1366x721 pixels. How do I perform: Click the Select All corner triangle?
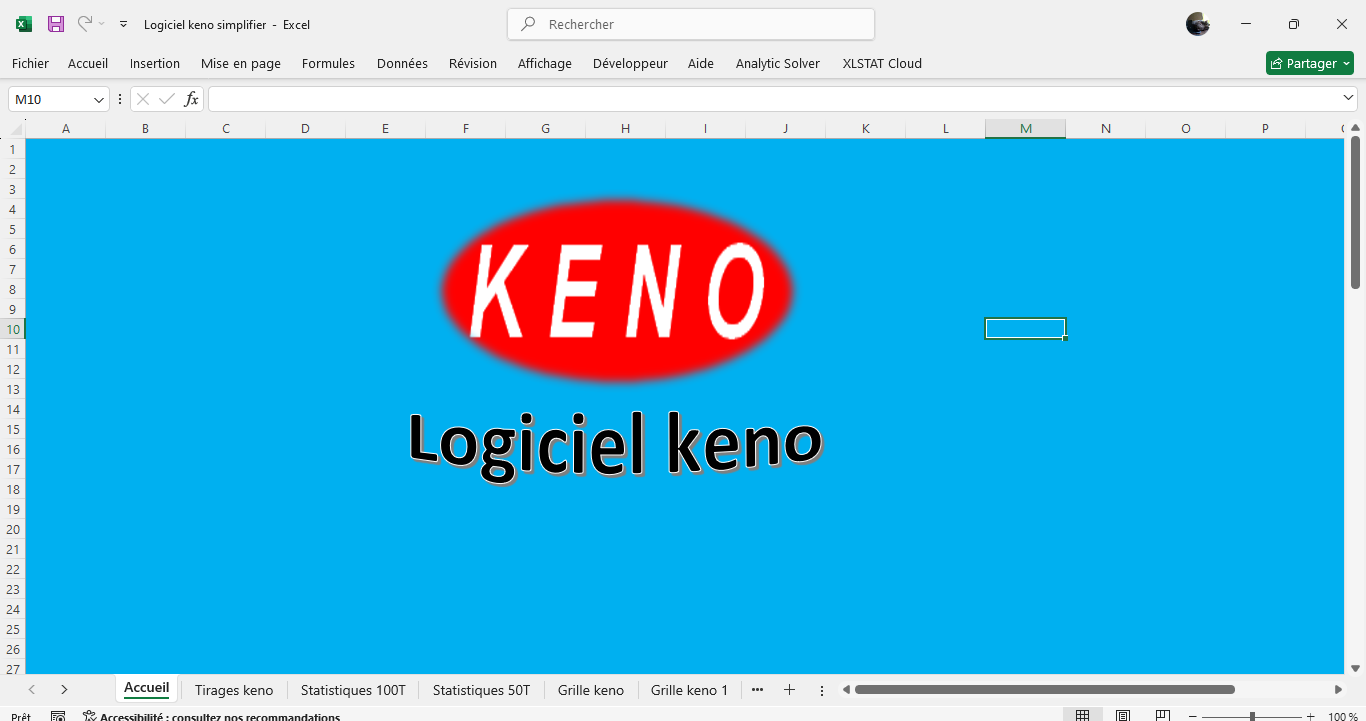[16, 129]
